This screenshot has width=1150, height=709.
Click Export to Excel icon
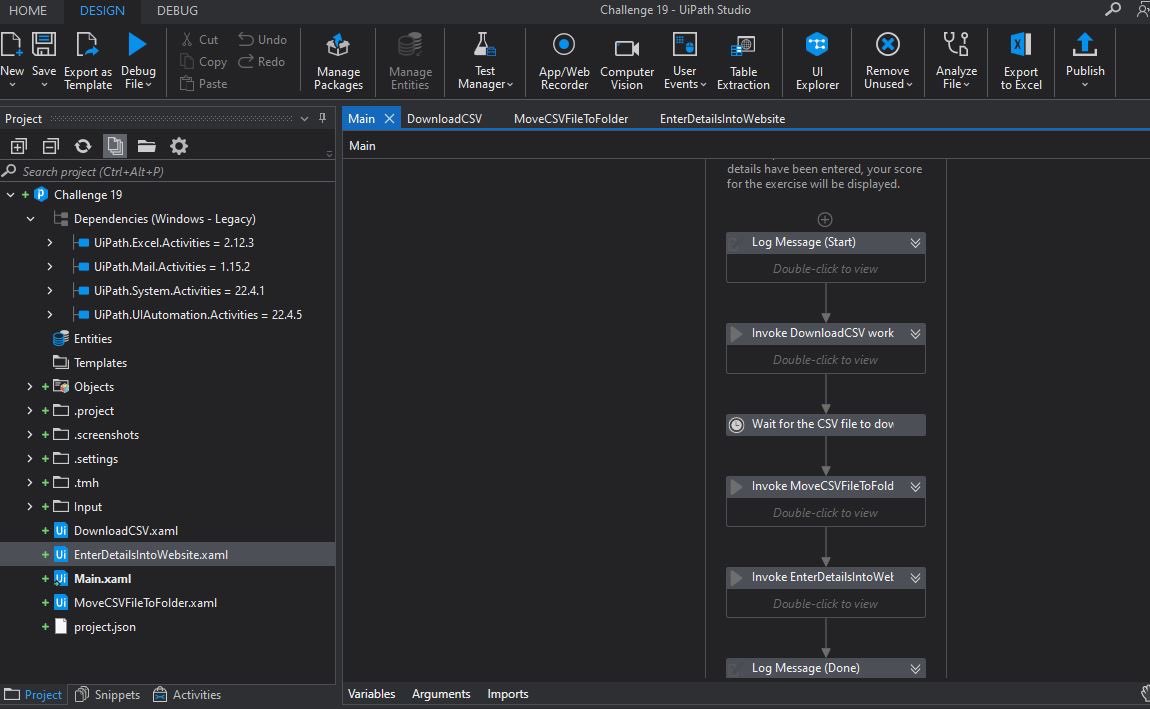pos(1021,62)
